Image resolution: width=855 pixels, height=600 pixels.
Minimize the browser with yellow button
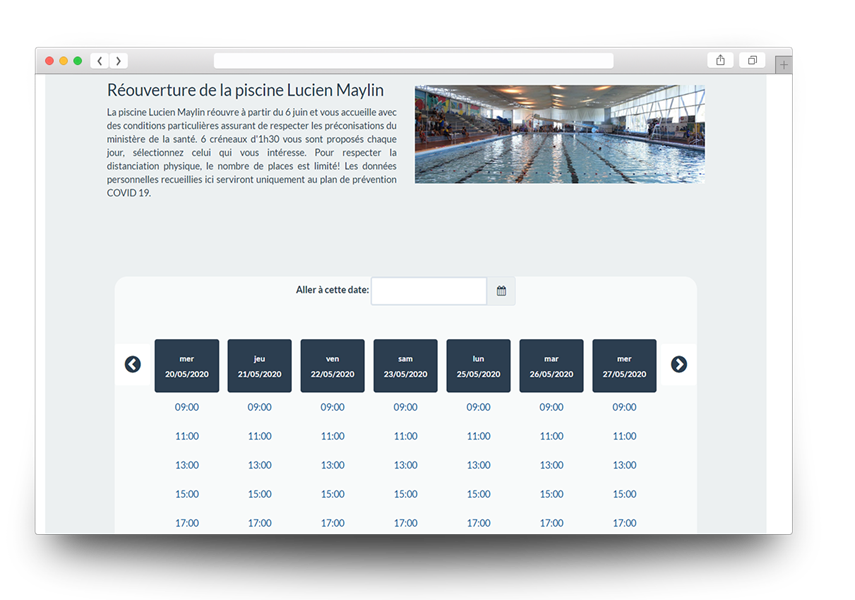(x=63, y=61)
